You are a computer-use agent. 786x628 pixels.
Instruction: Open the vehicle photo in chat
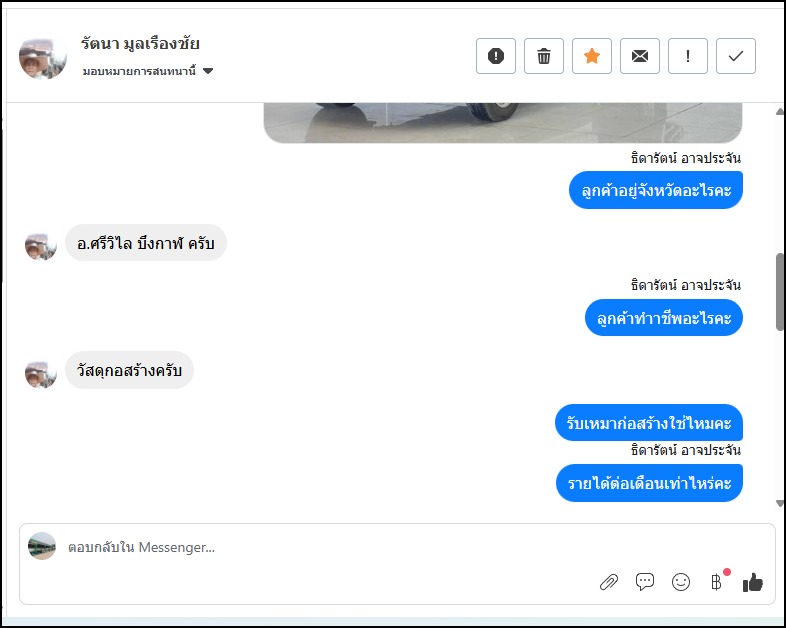tap(503, 123)
